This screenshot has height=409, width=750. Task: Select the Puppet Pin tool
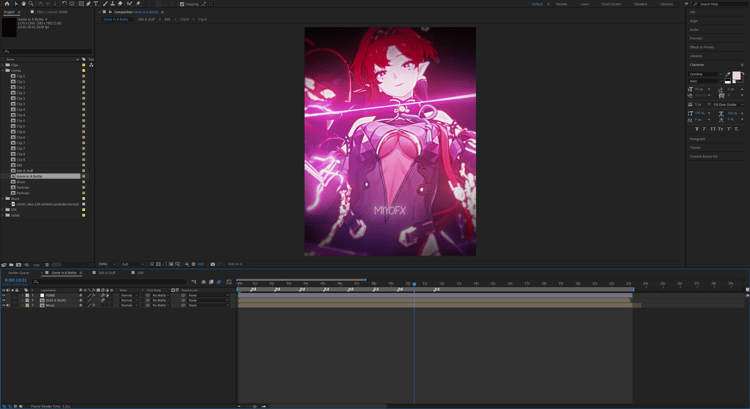[x=138, y=4]
